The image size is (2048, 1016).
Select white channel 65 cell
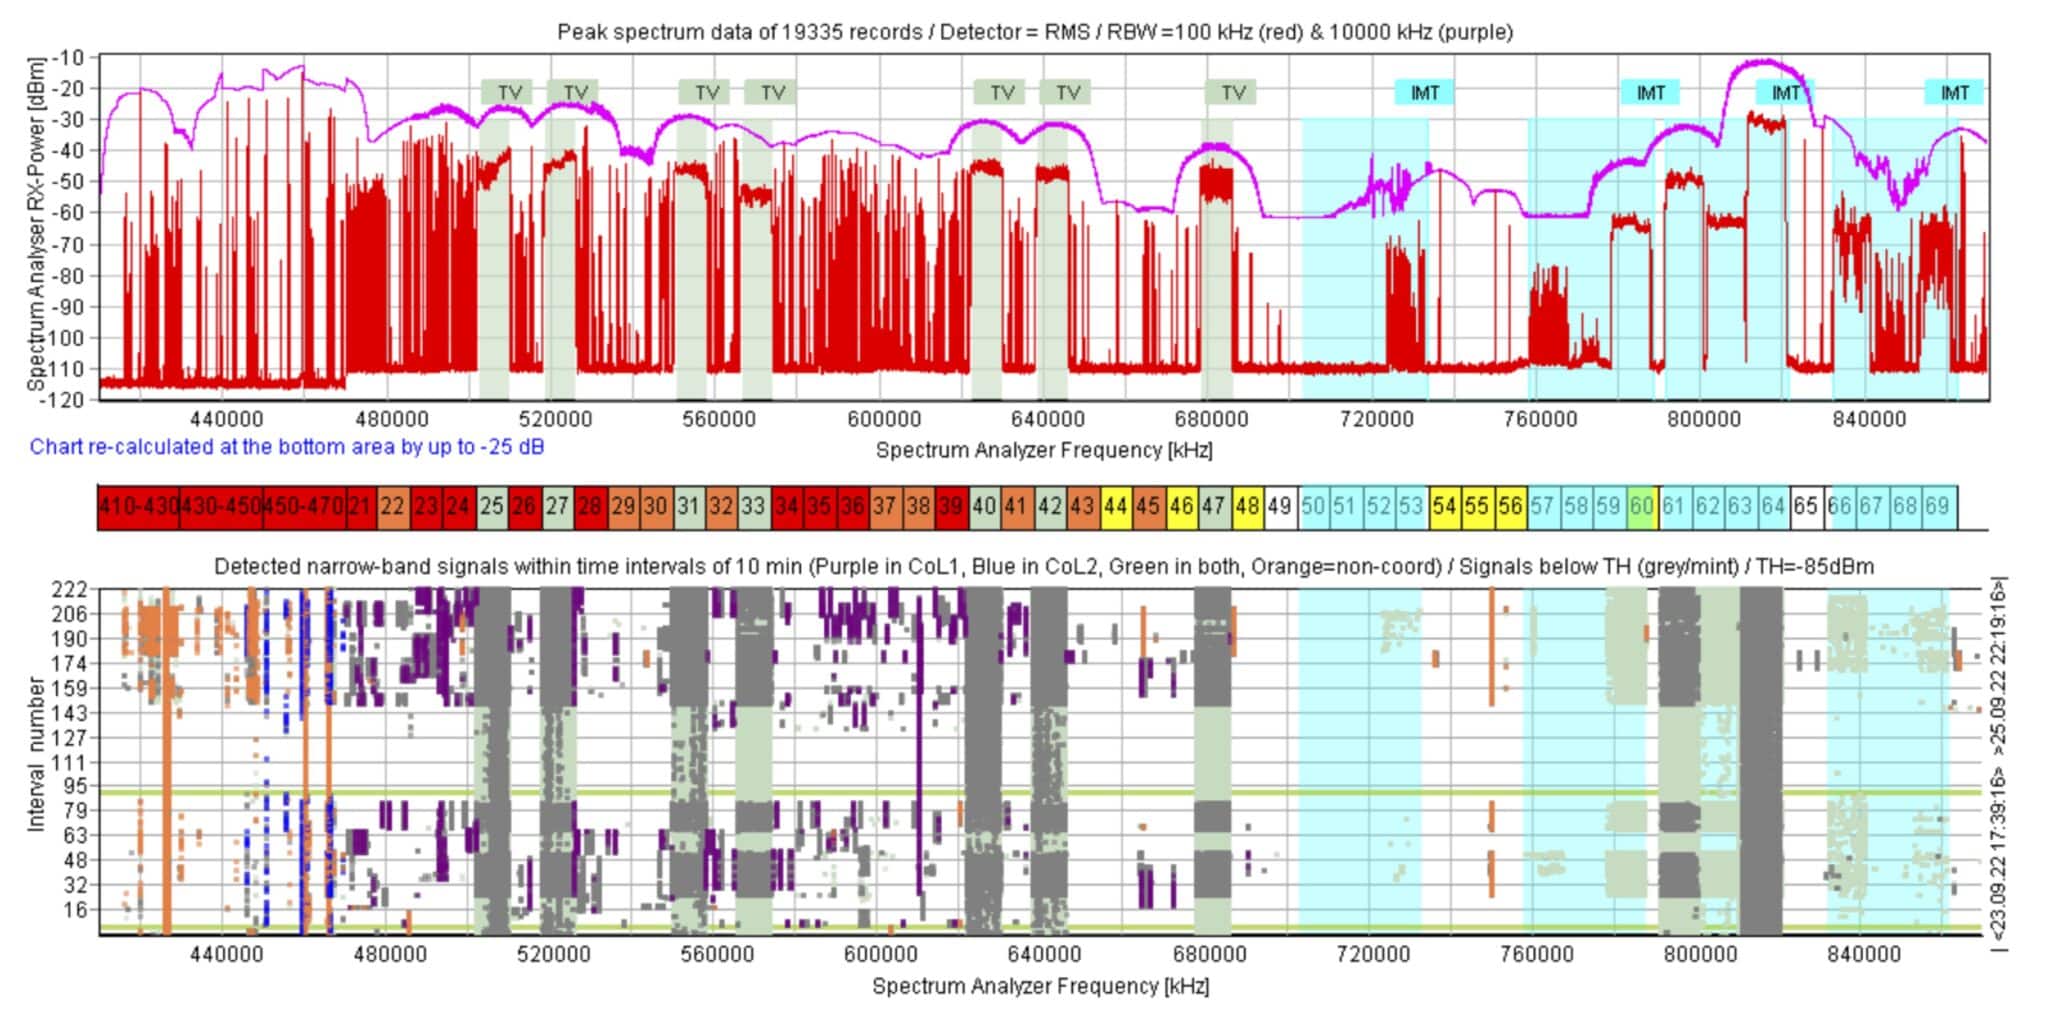tap(1805, 506)
